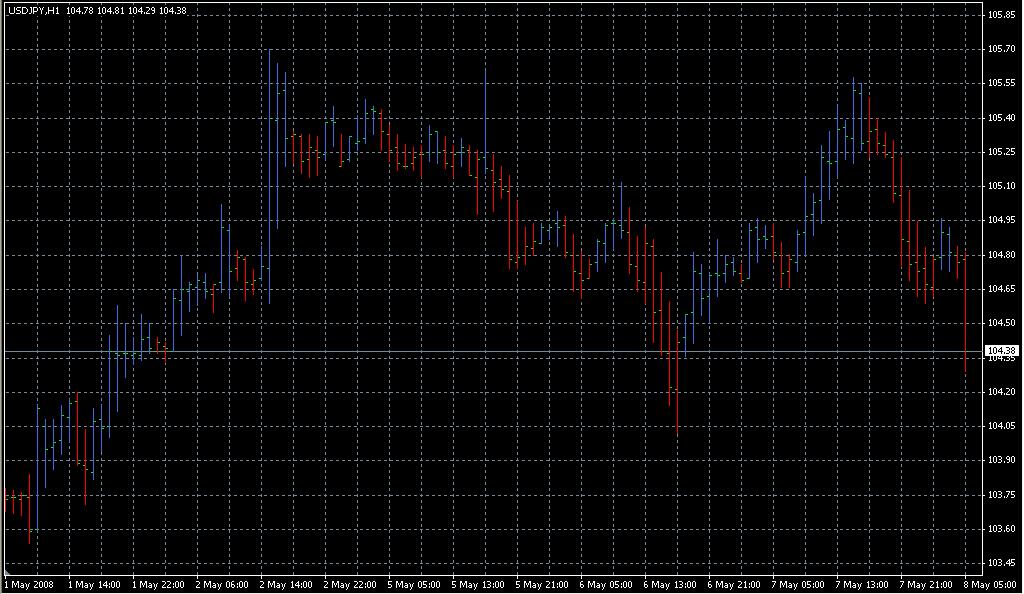
Task: Click the 2 May 22:00 time label
Action: 348,584
